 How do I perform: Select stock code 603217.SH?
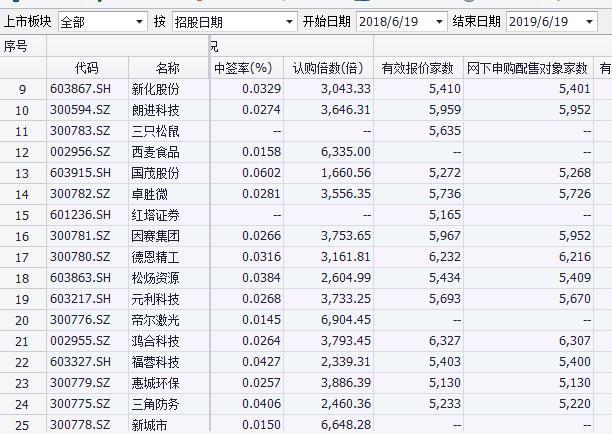pos(80,299)
